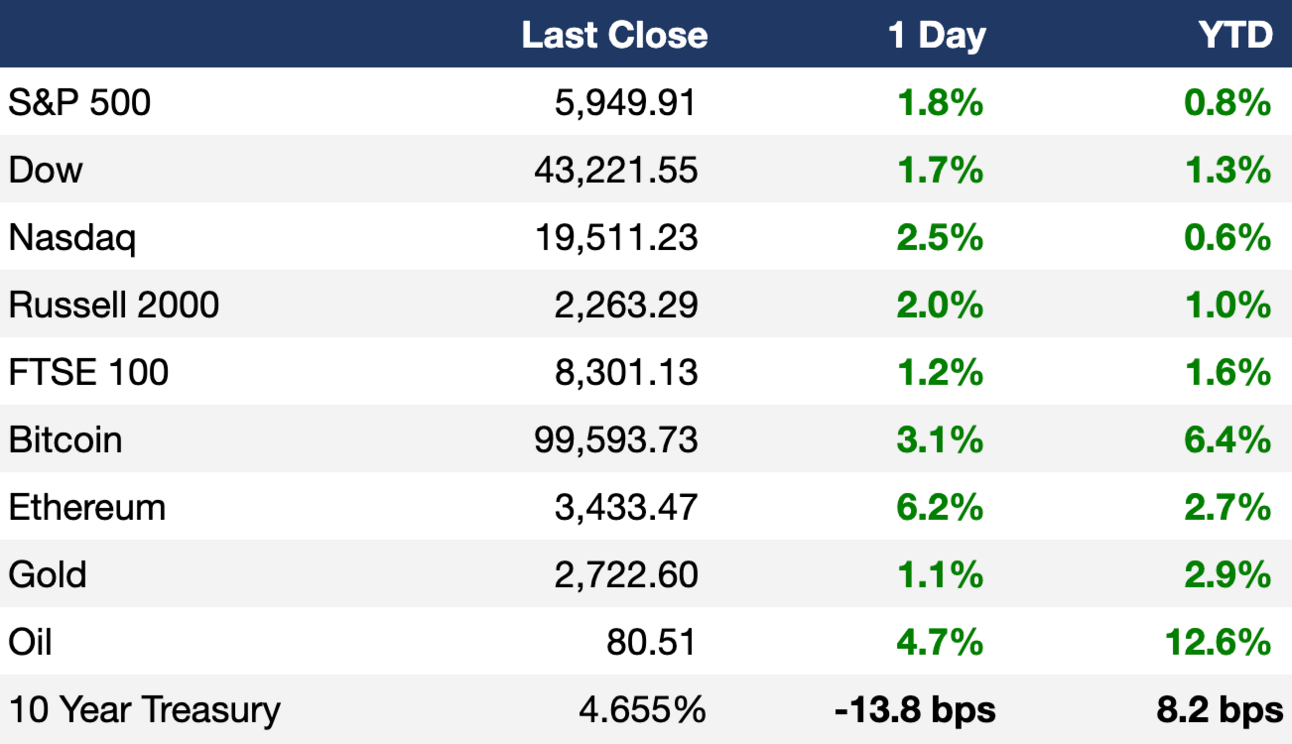This screenshot has height=744, width=1292.
Task: Click Oil YTD value 12.6%
Action: [1217, 642]
